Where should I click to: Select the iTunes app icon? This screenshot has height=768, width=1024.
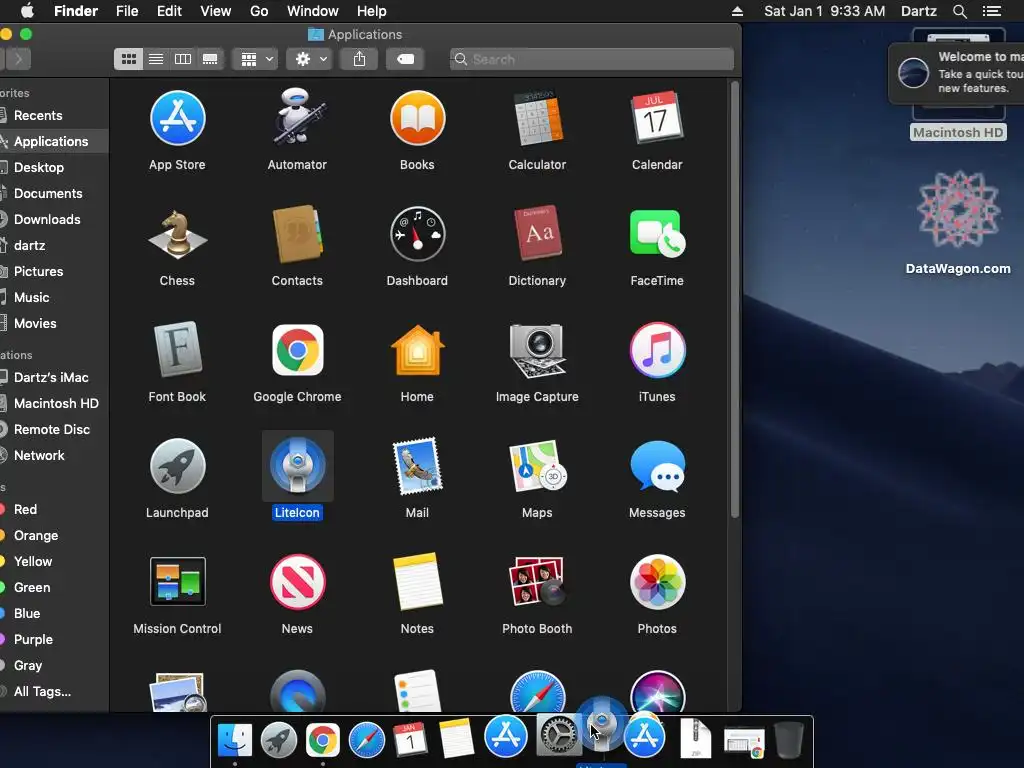(657, 350)
